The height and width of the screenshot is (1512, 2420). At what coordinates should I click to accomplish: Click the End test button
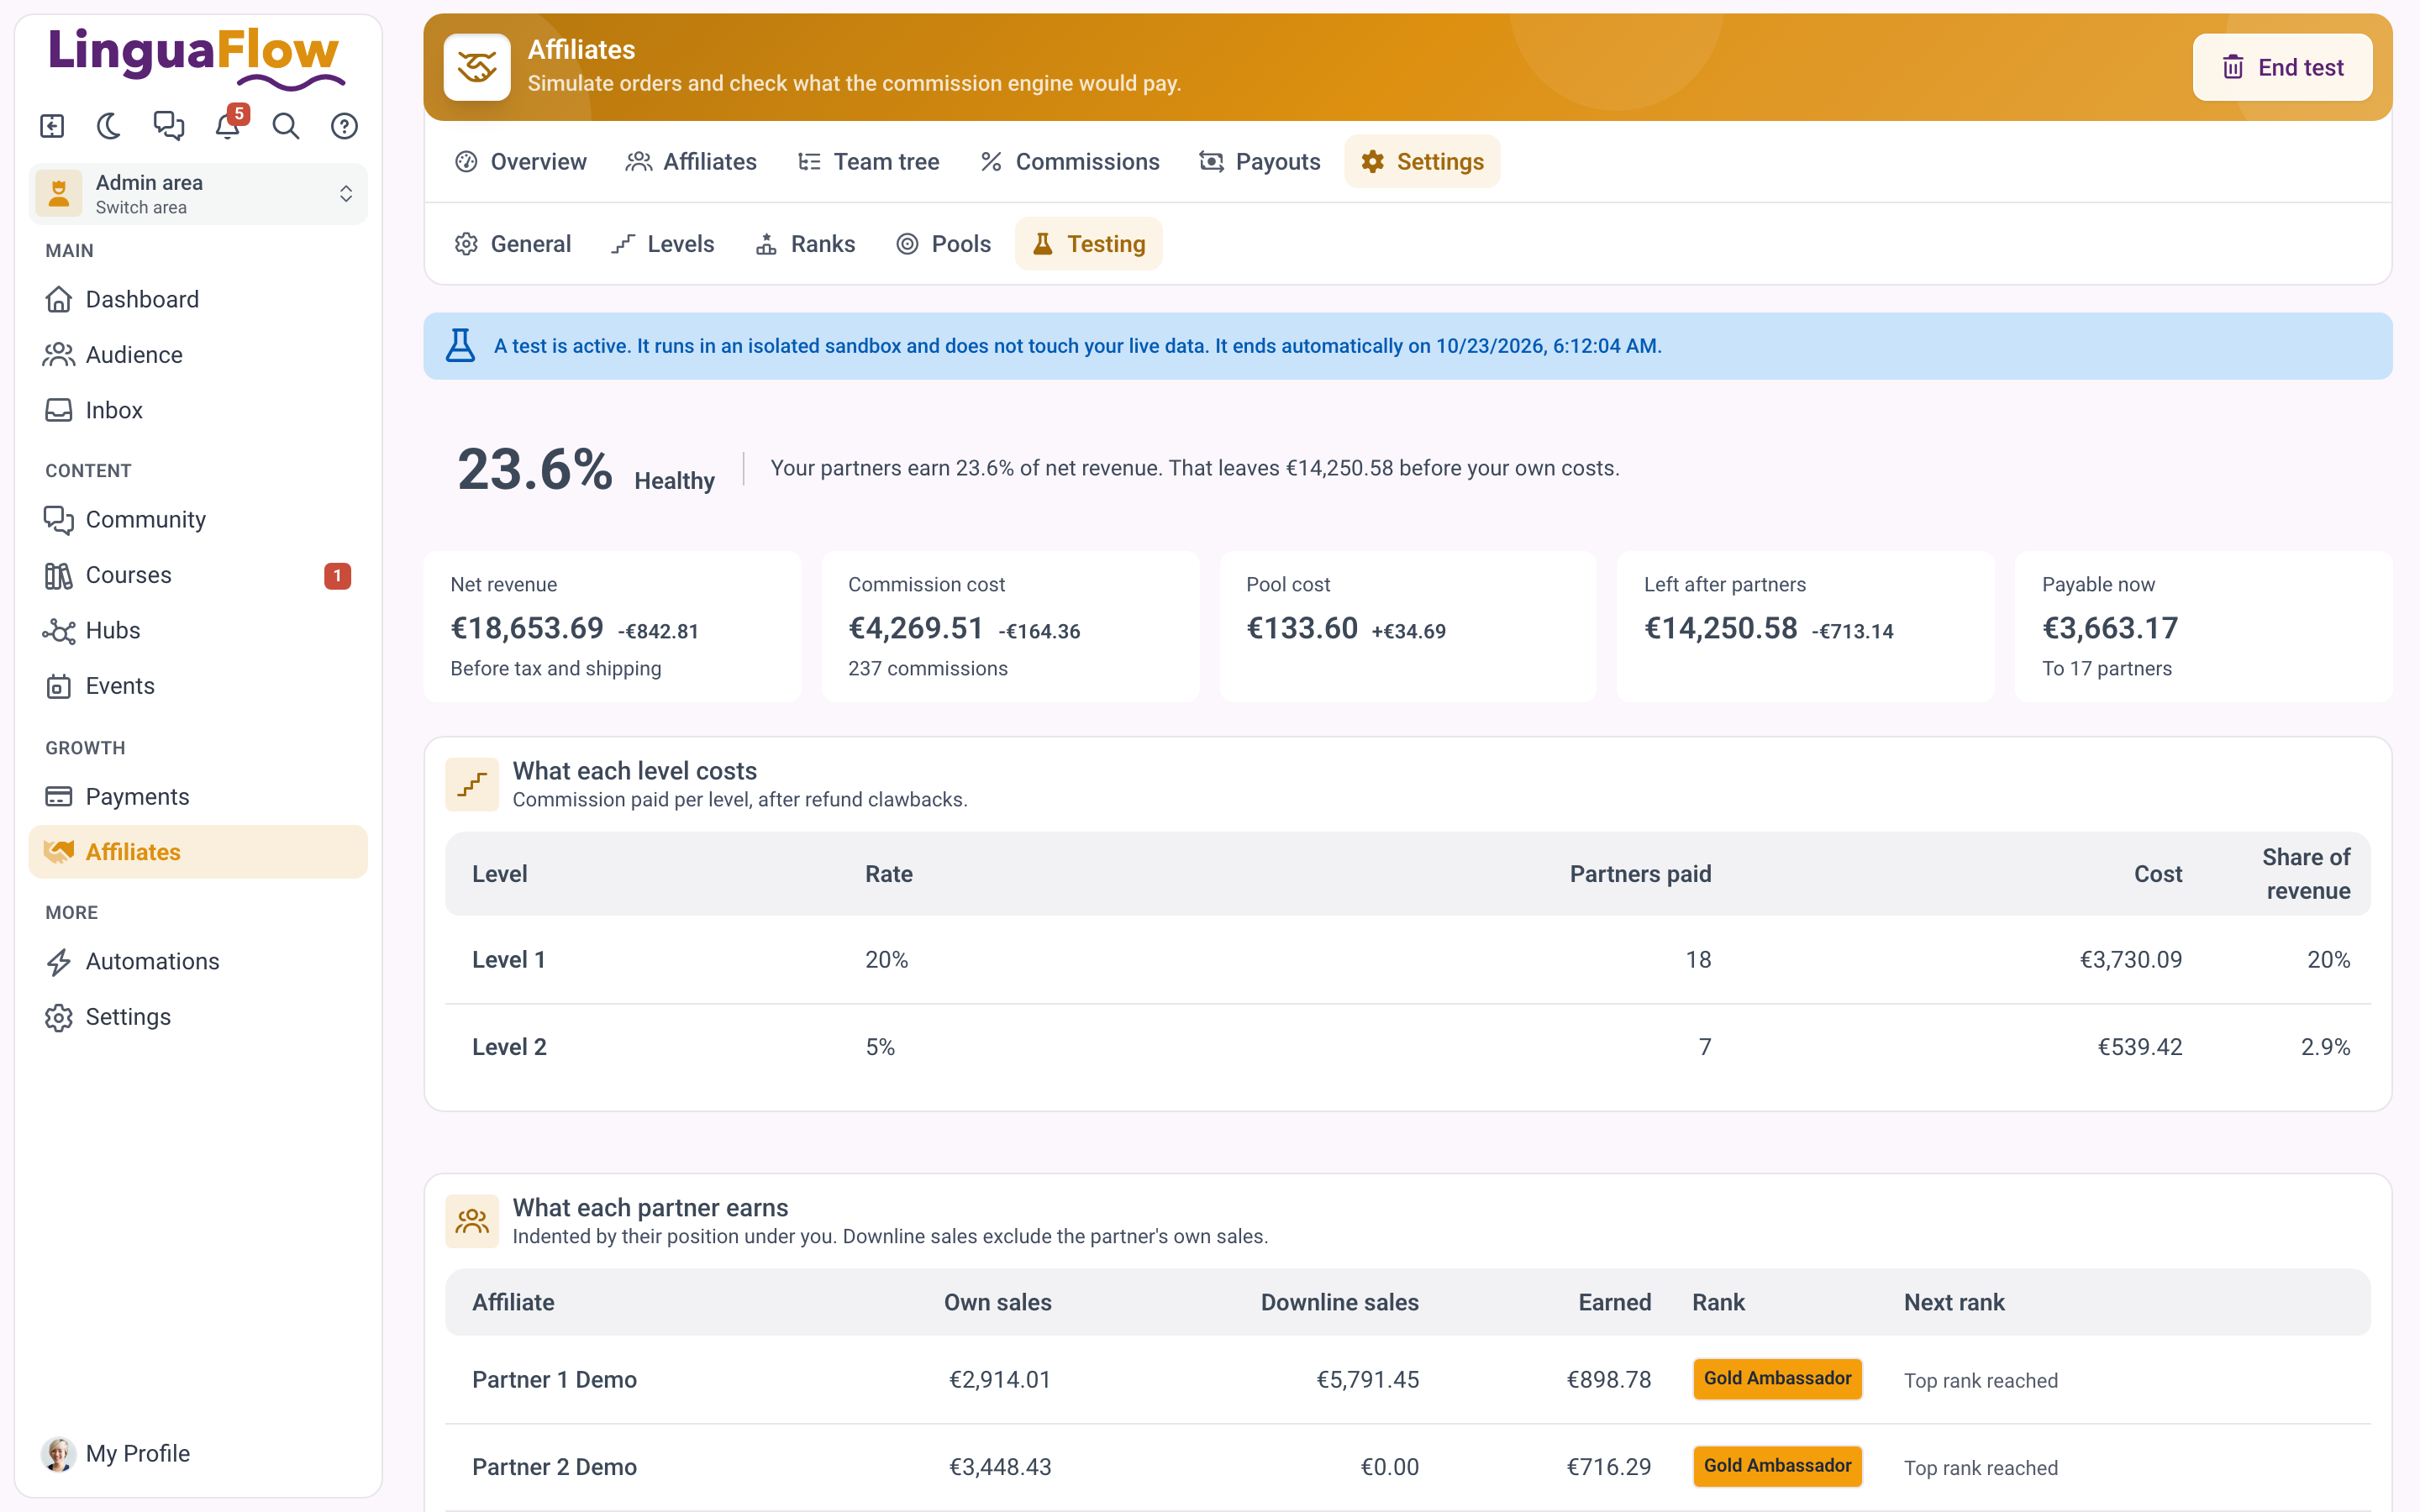point(2282,67)
